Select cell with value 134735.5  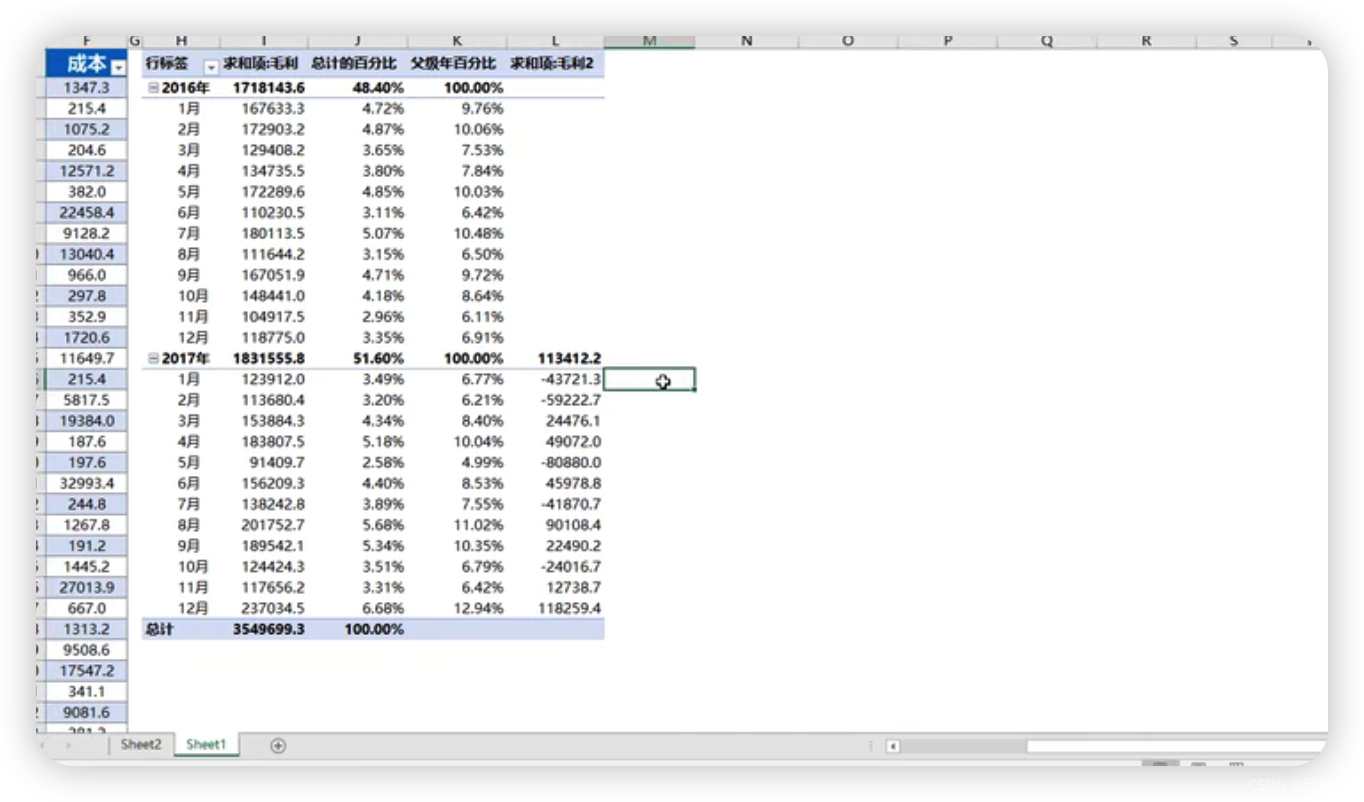pyautogui.click(x=264, y=171)
